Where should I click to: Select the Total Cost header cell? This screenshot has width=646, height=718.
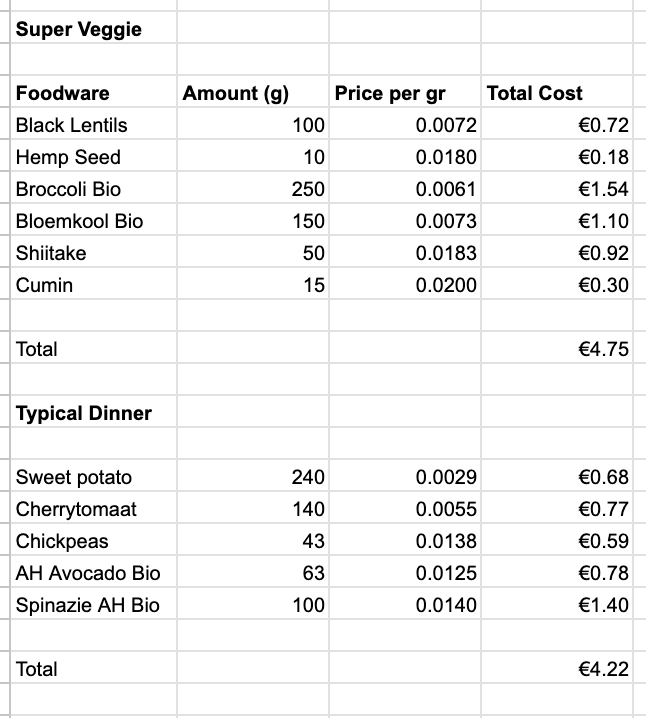click(534, 93)
